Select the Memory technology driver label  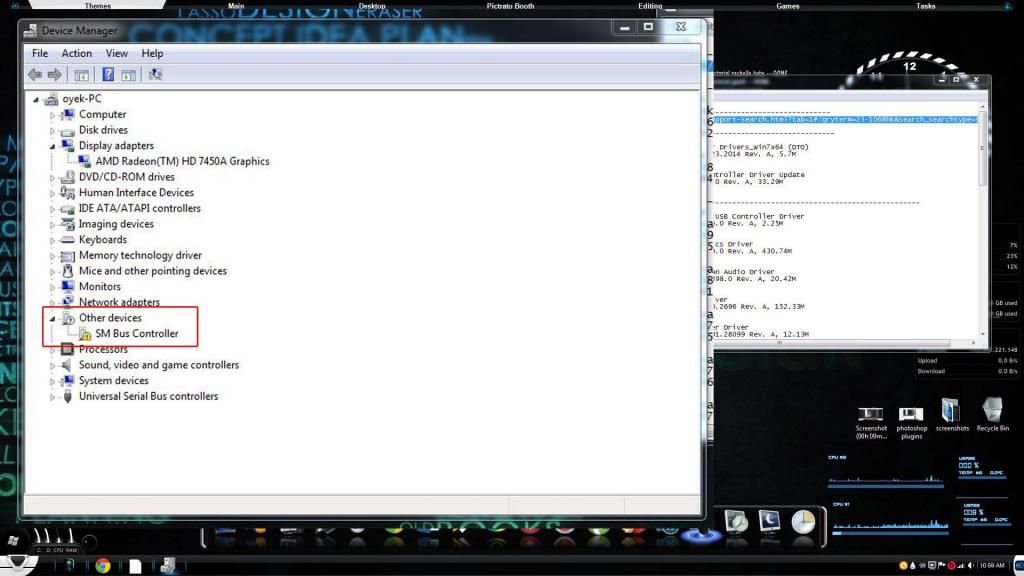[140, 255]
